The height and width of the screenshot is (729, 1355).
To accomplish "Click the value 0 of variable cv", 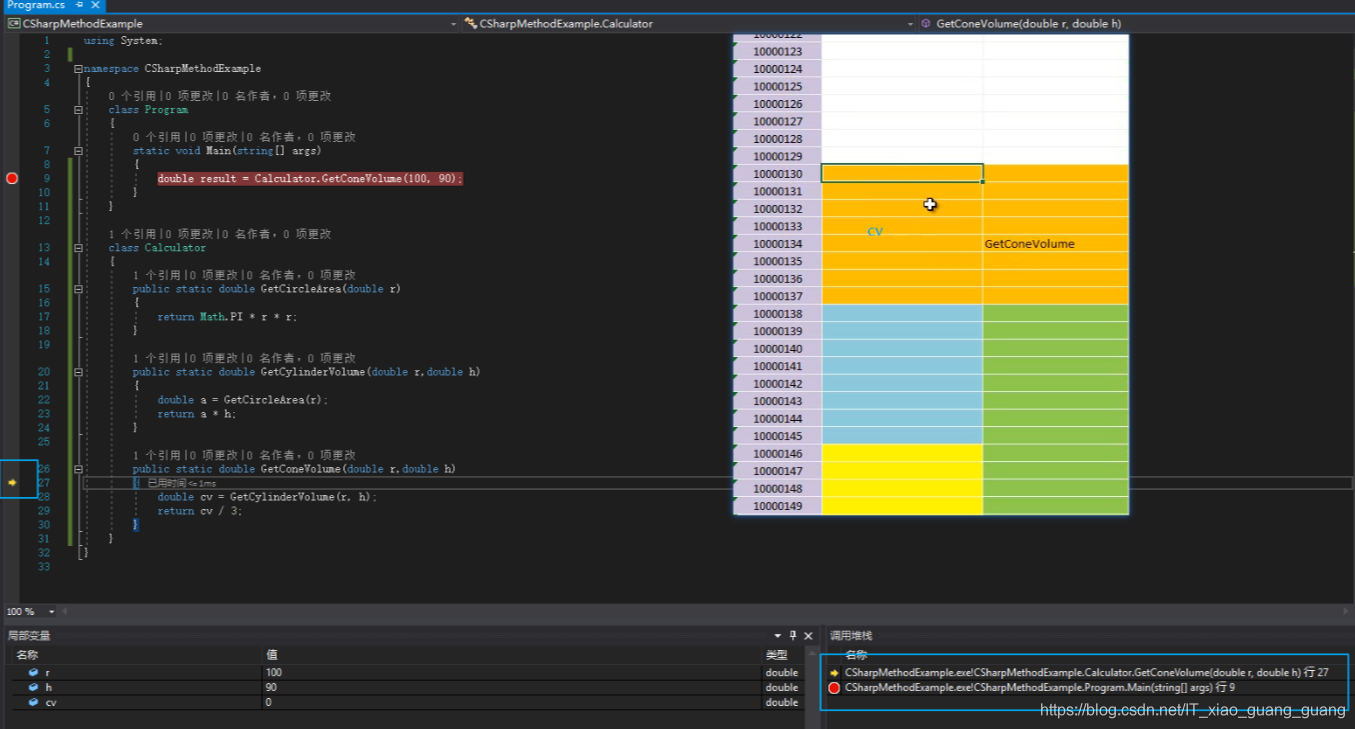I will (x=269, y=703).
